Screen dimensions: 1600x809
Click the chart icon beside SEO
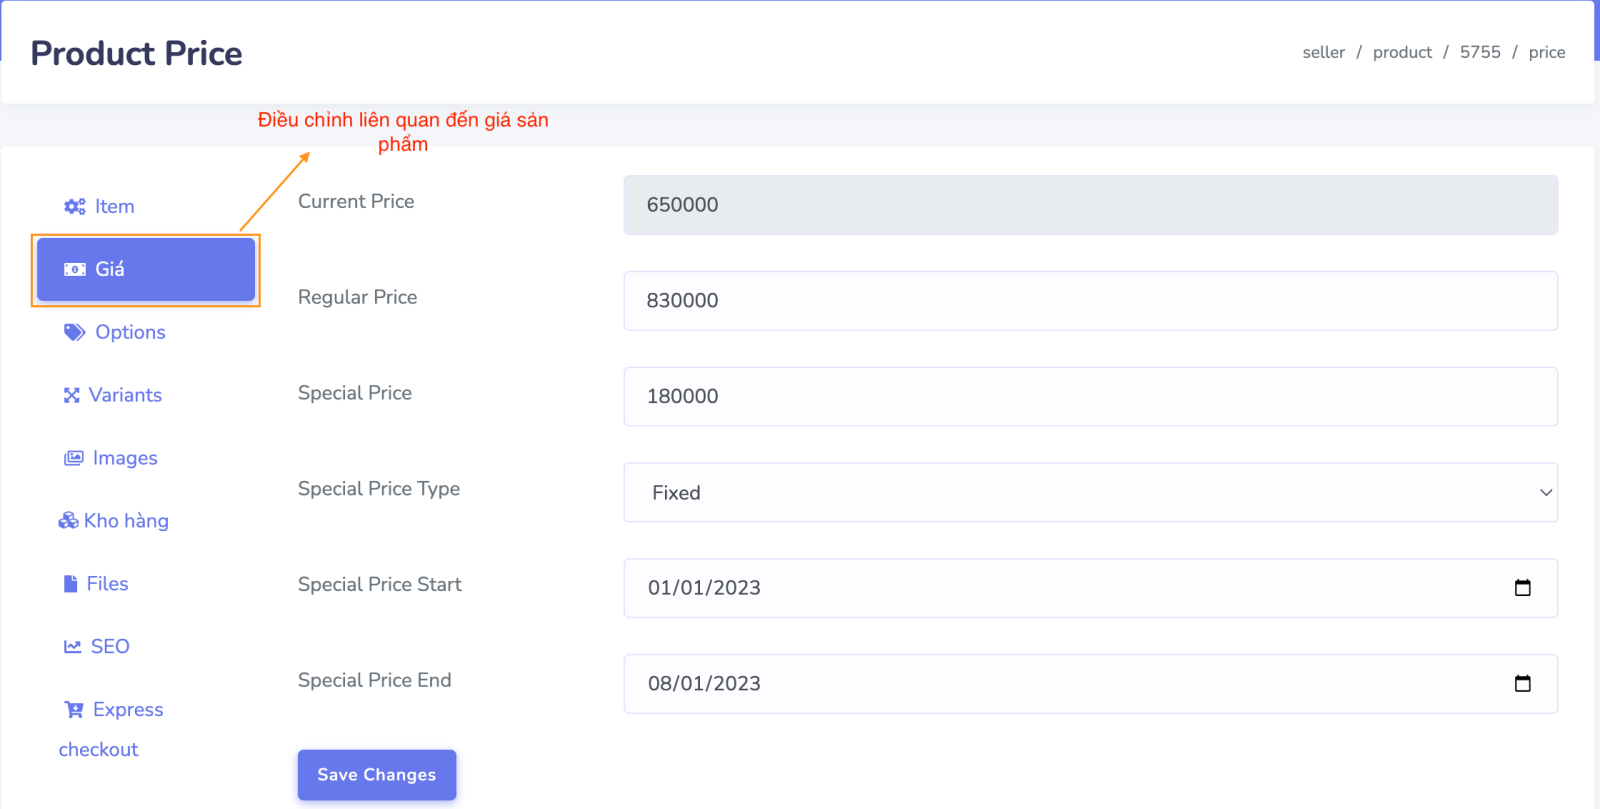click(x=72, y=647)
